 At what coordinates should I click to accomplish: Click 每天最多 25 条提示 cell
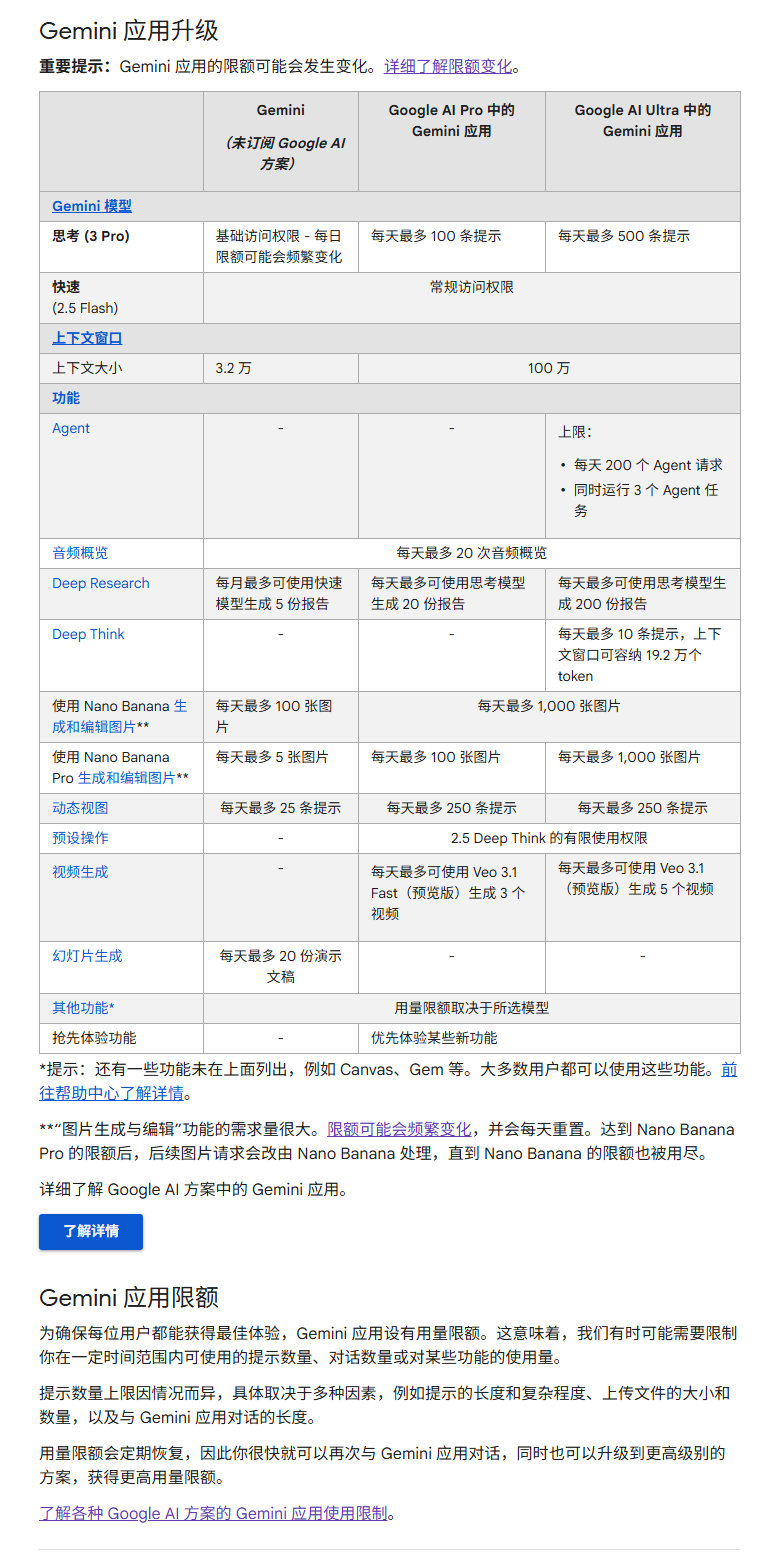pyautogui.click(x=281, y=808)
